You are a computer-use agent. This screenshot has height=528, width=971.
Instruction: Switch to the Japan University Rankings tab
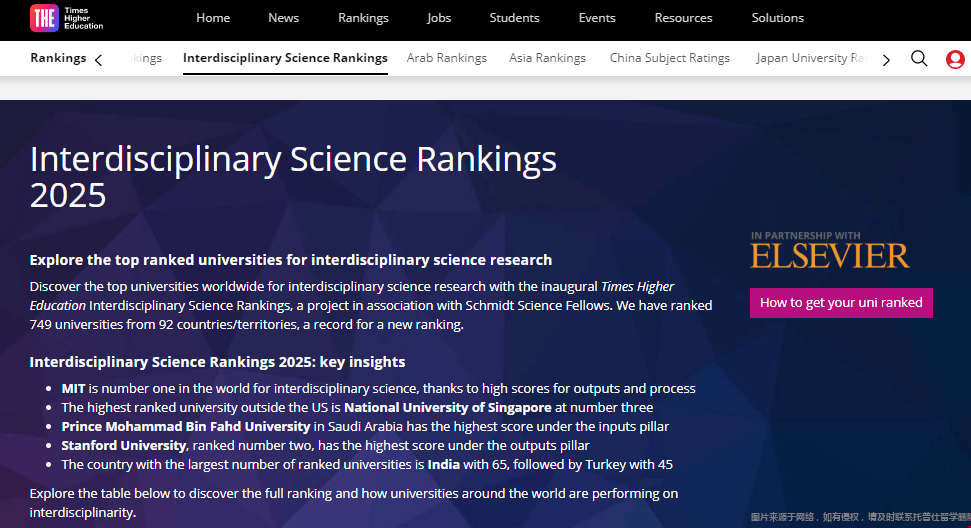[811, 58]
